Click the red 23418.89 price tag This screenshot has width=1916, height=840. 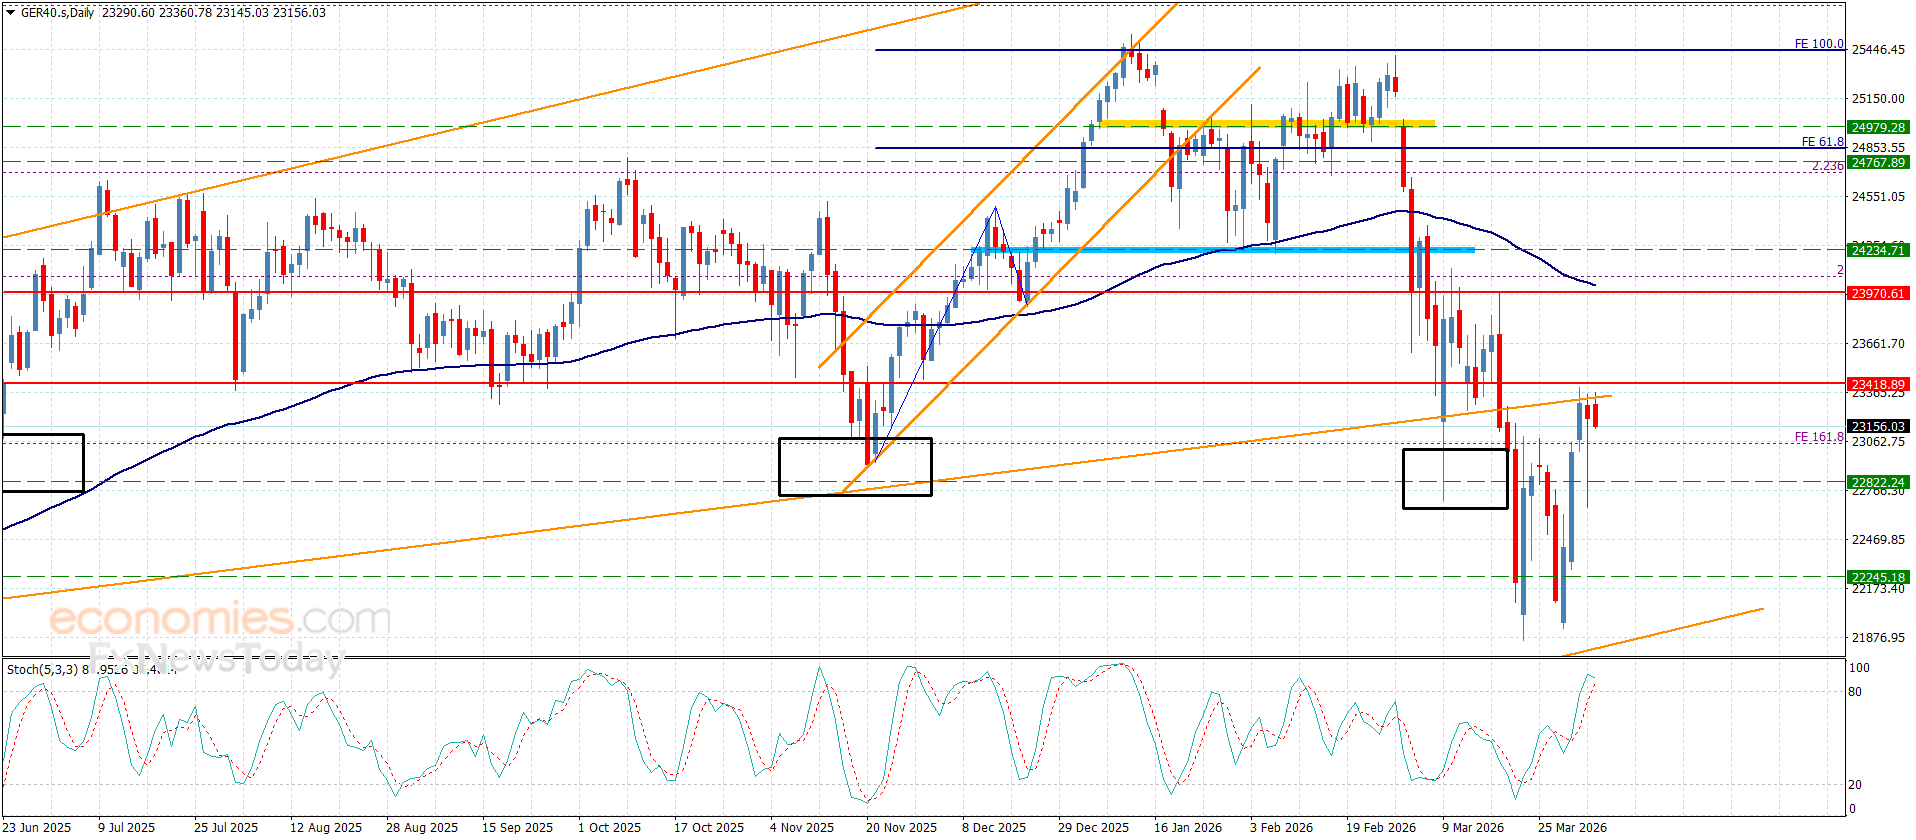tap(1878, 384)
